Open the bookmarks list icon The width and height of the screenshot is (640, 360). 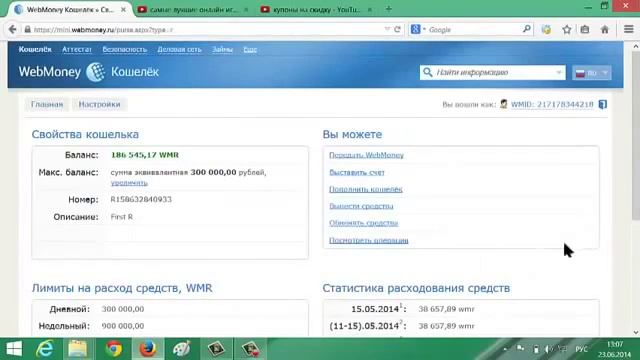click(x=585, y=29)
